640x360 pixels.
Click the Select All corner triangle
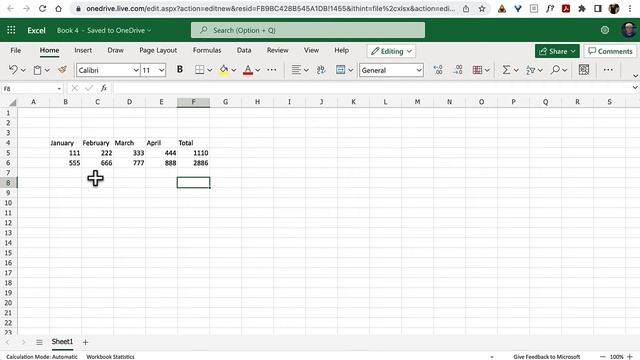(x=12, y=102)
